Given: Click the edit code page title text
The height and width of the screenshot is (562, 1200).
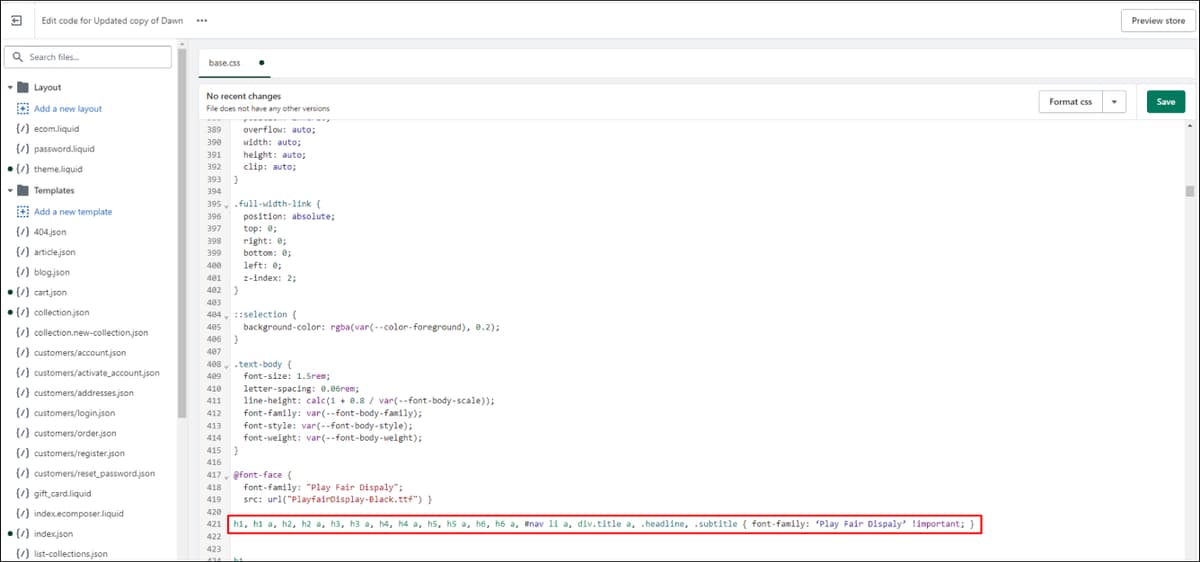Looking at the screenshot, I should click(112, 20).
